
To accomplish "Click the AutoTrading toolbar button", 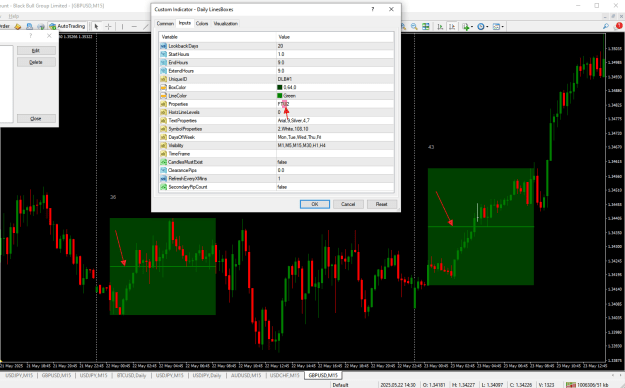I will [x=67, y=26].
